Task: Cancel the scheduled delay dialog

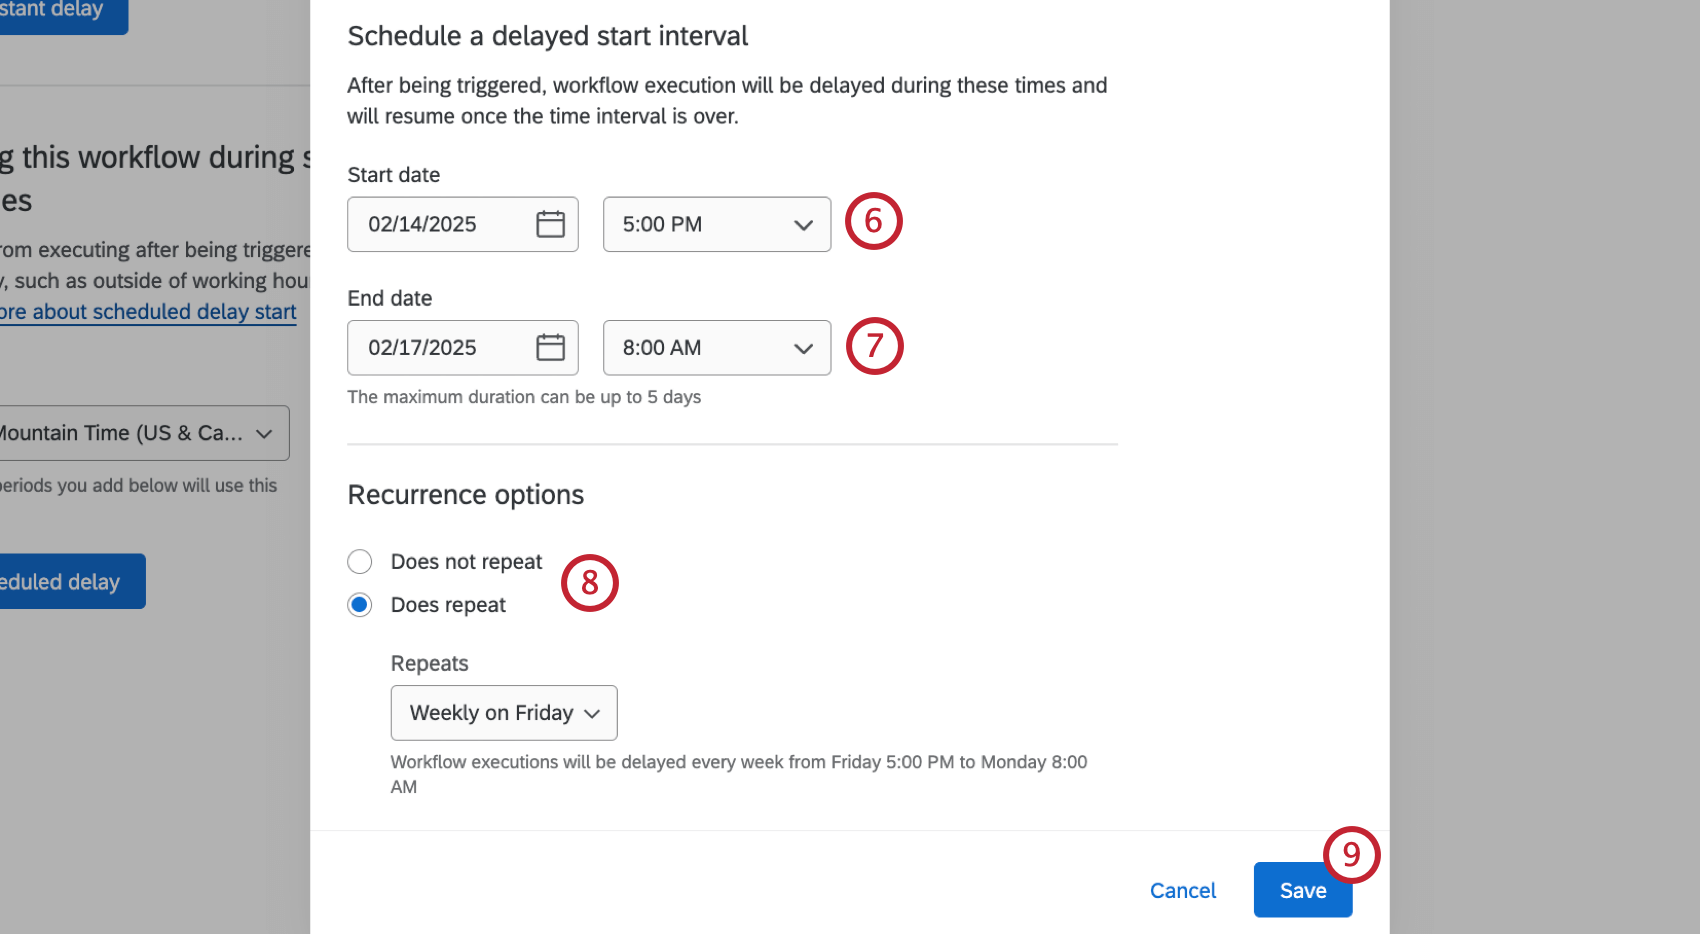Action: 1183,889
